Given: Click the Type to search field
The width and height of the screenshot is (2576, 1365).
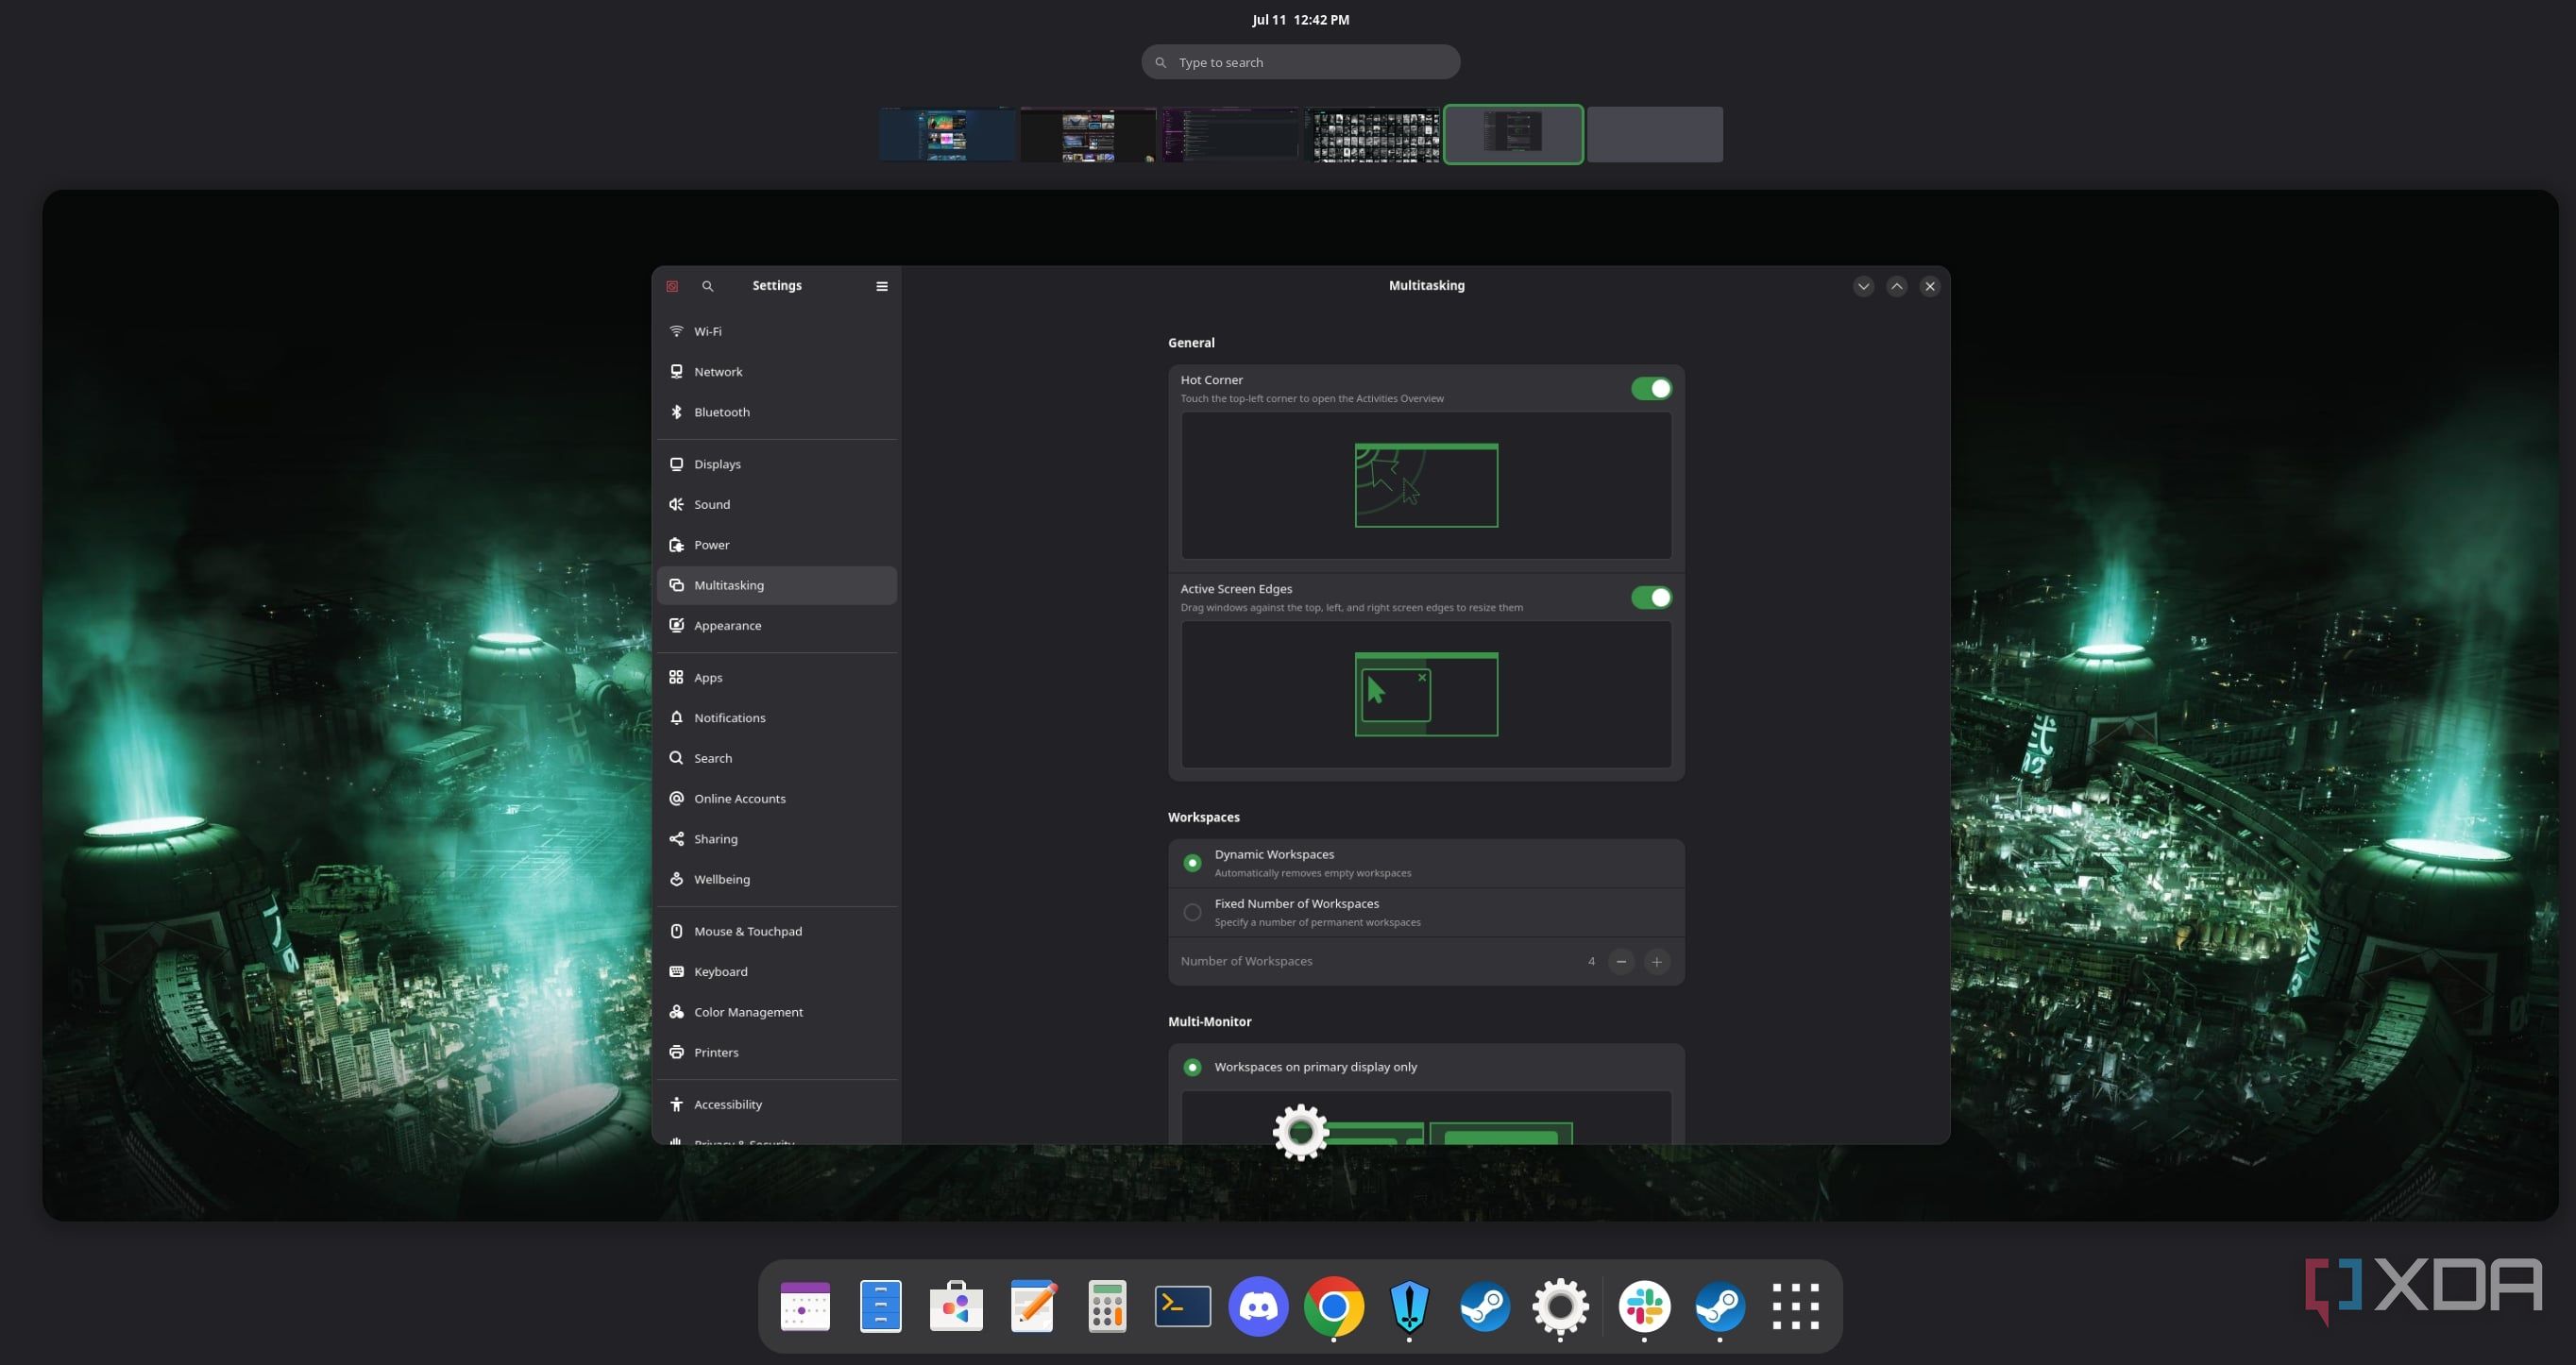Looking at the screenshot, I should [x=1300, y=62].
